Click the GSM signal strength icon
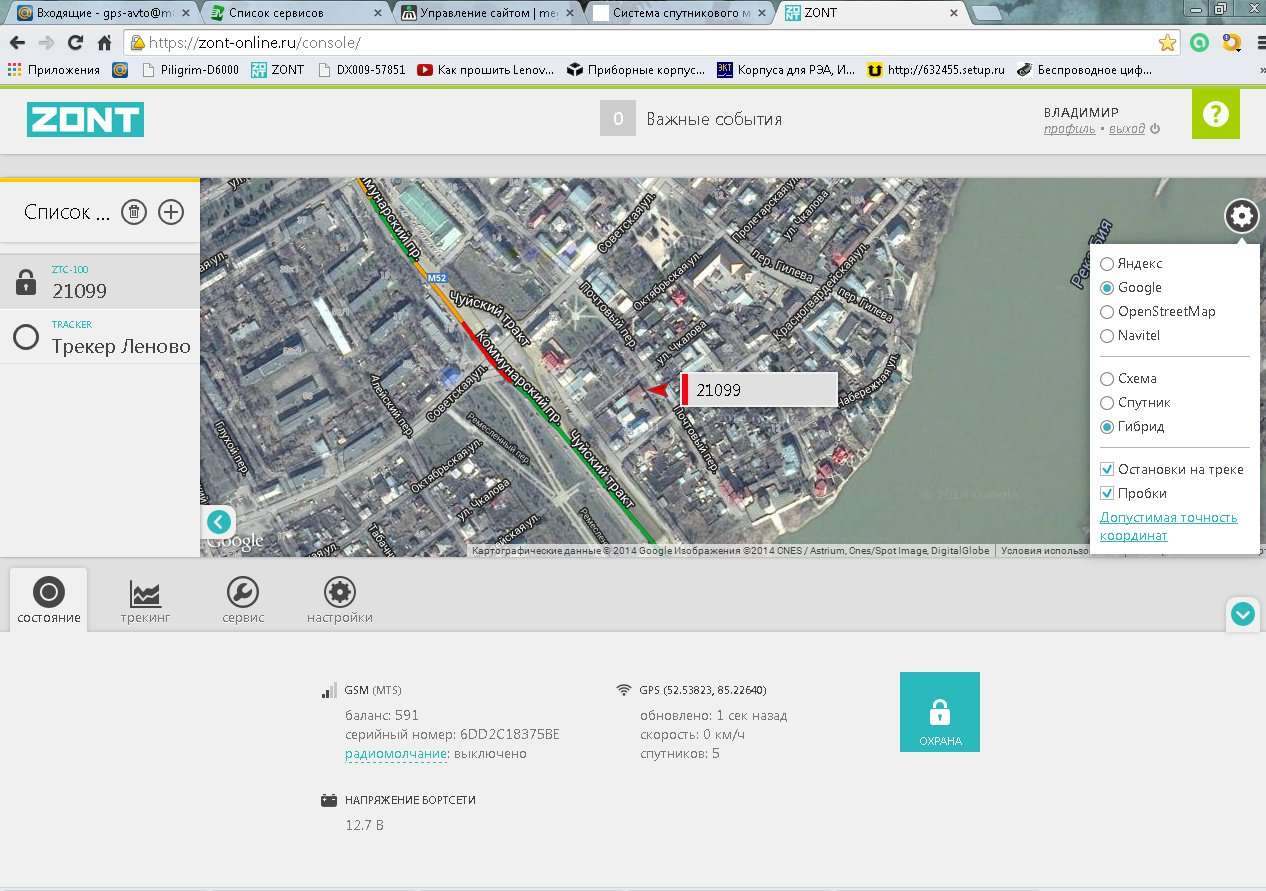The width and height of the screenshot is (1266, 891). (x=329, y=690)
